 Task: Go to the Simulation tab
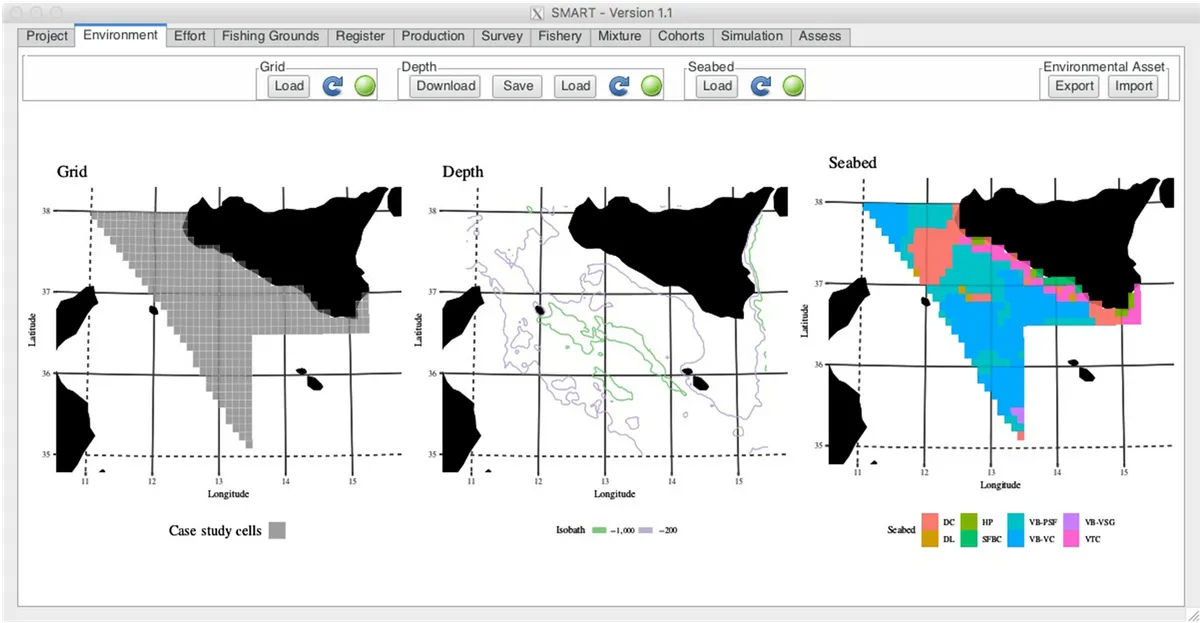coord(752,36)
